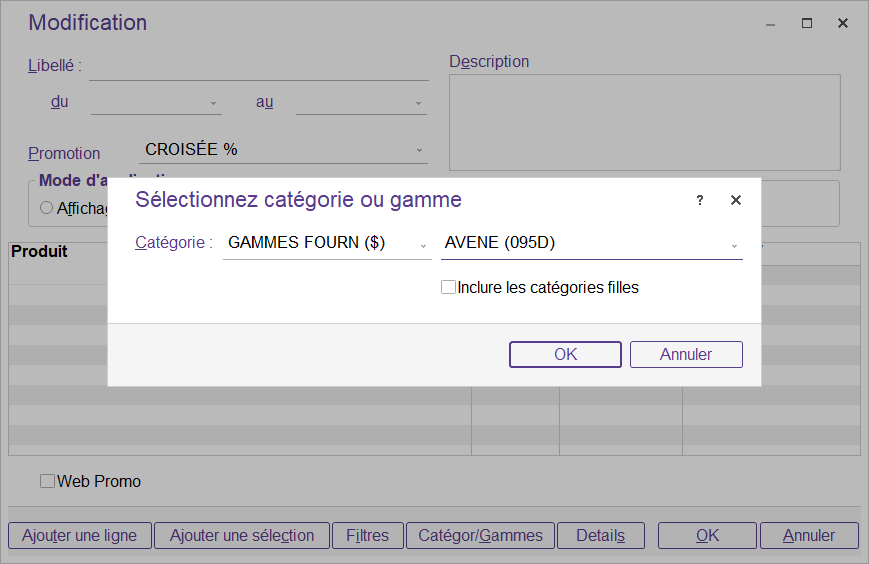The image size is (869, 564).
Task: Click the dialog help question mark icon
Action: [x=700, y=200]
